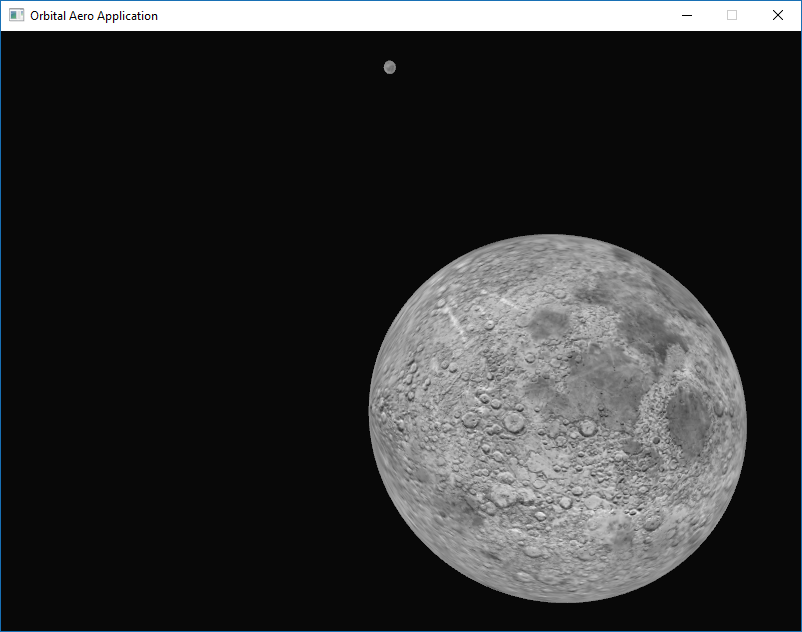Click the 'Orbital Aero Application' title text
Image resolution: width=802 pixels, height=632 pixels.
(x=93, y=15)
